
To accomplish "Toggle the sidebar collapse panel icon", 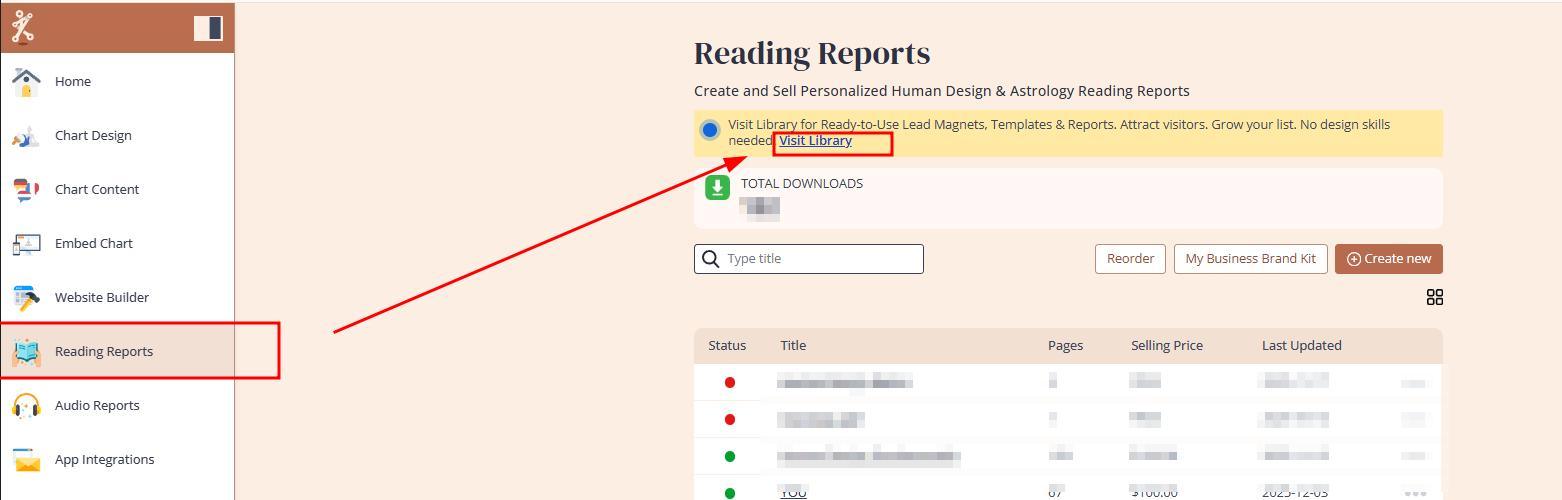I will point(208,28).
